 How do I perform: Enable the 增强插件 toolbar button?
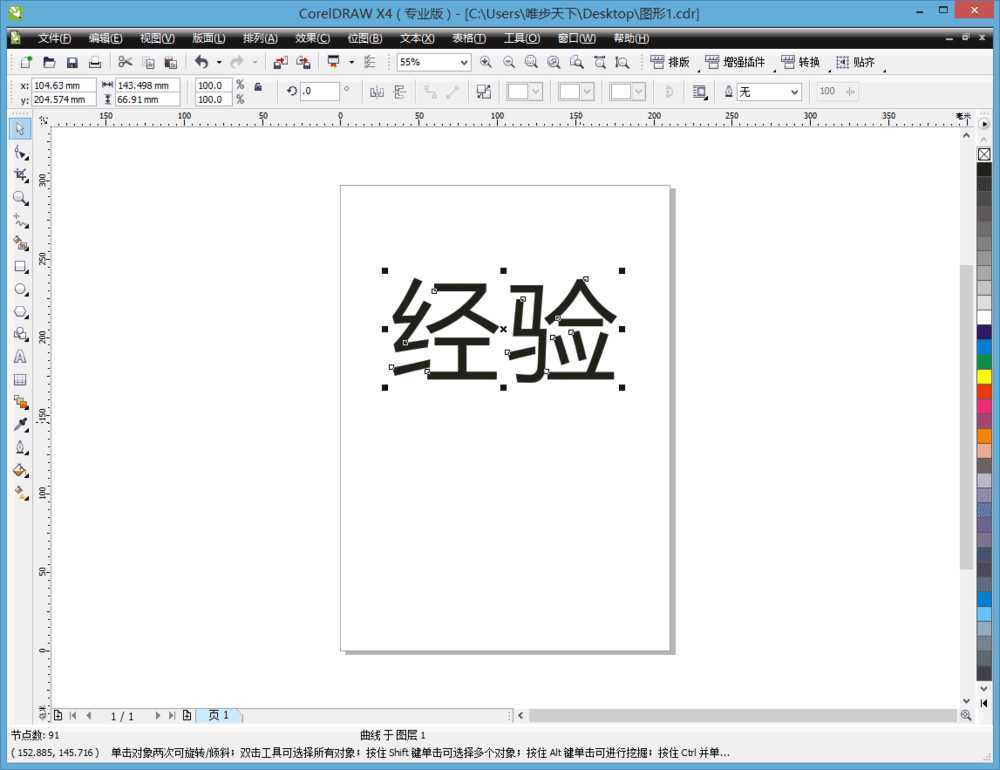(739, 62)
